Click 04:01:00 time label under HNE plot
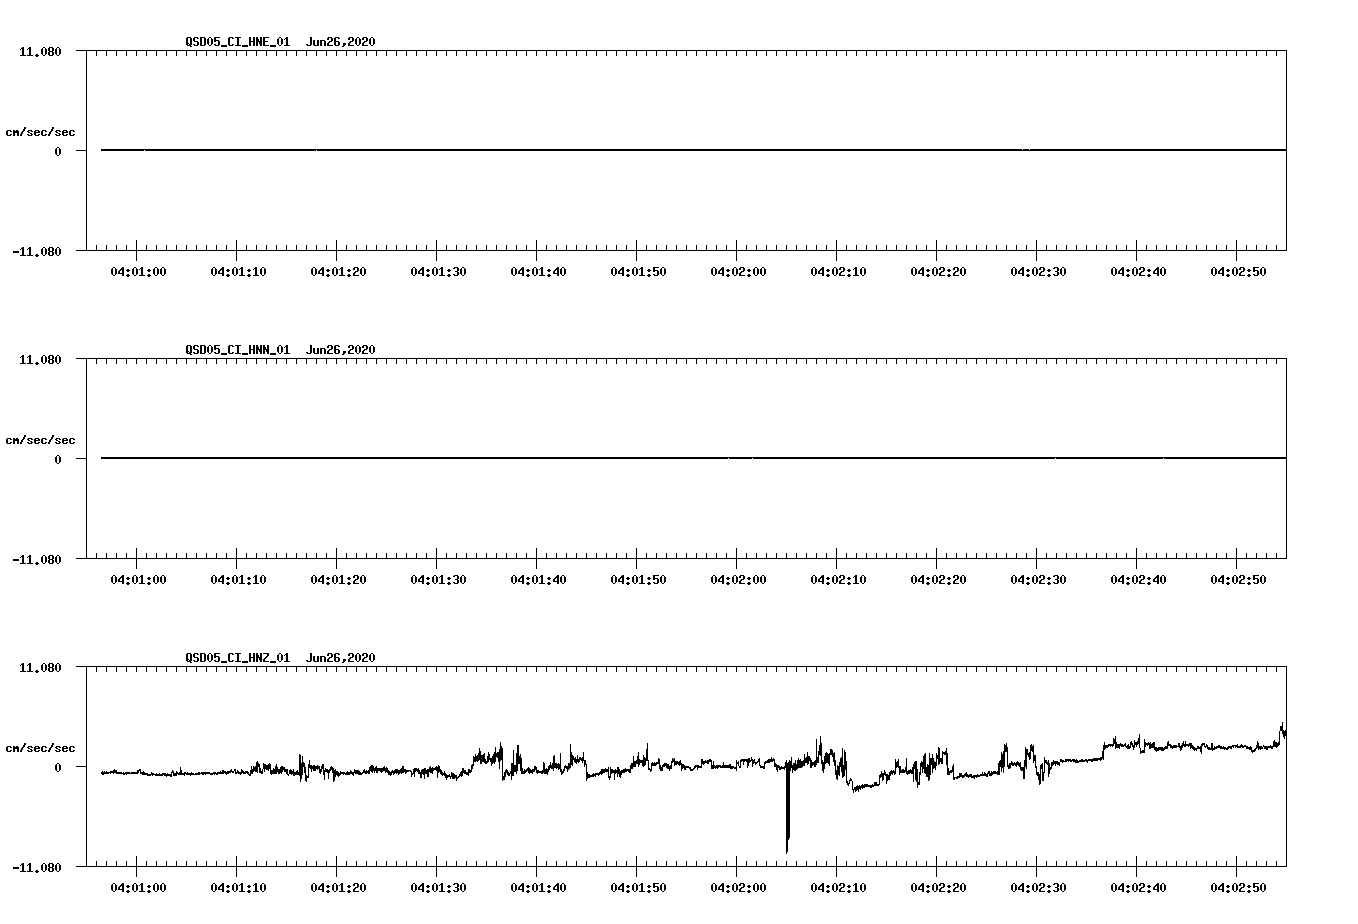Screen dimensions: 1358x924 point(138,272)
